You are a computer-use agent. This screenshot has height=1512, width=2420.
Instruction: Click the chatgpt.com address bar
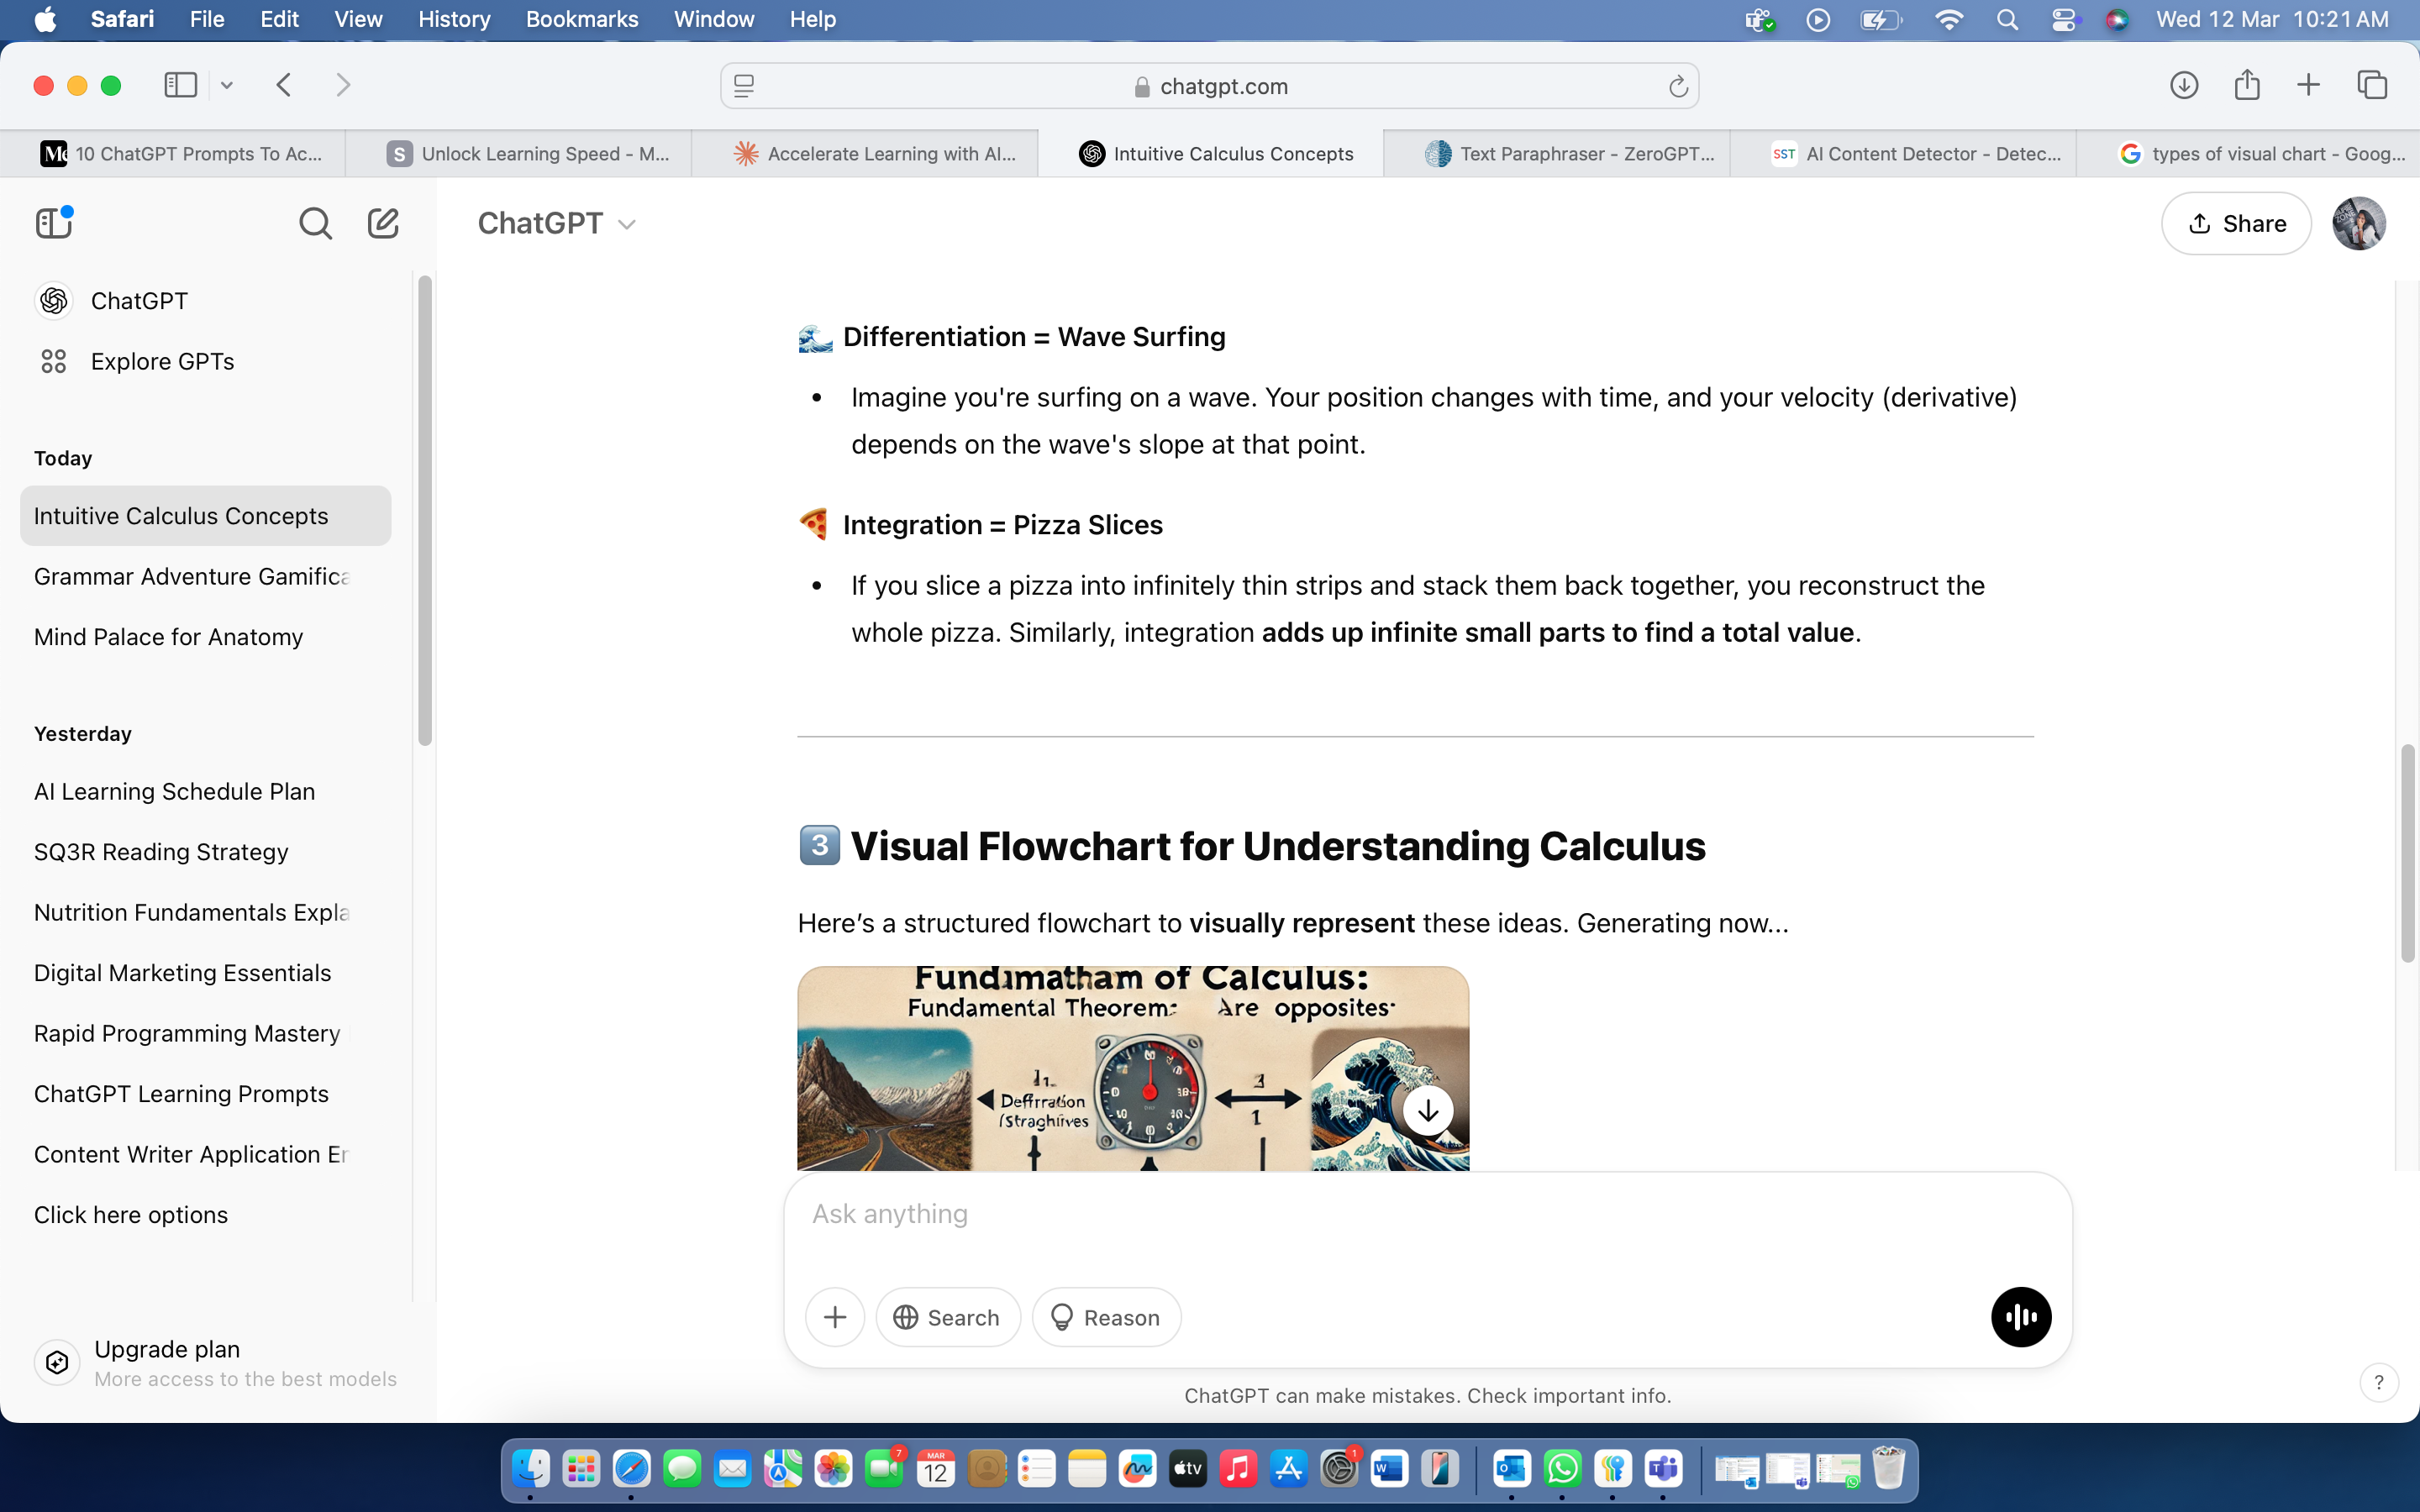1210,87
